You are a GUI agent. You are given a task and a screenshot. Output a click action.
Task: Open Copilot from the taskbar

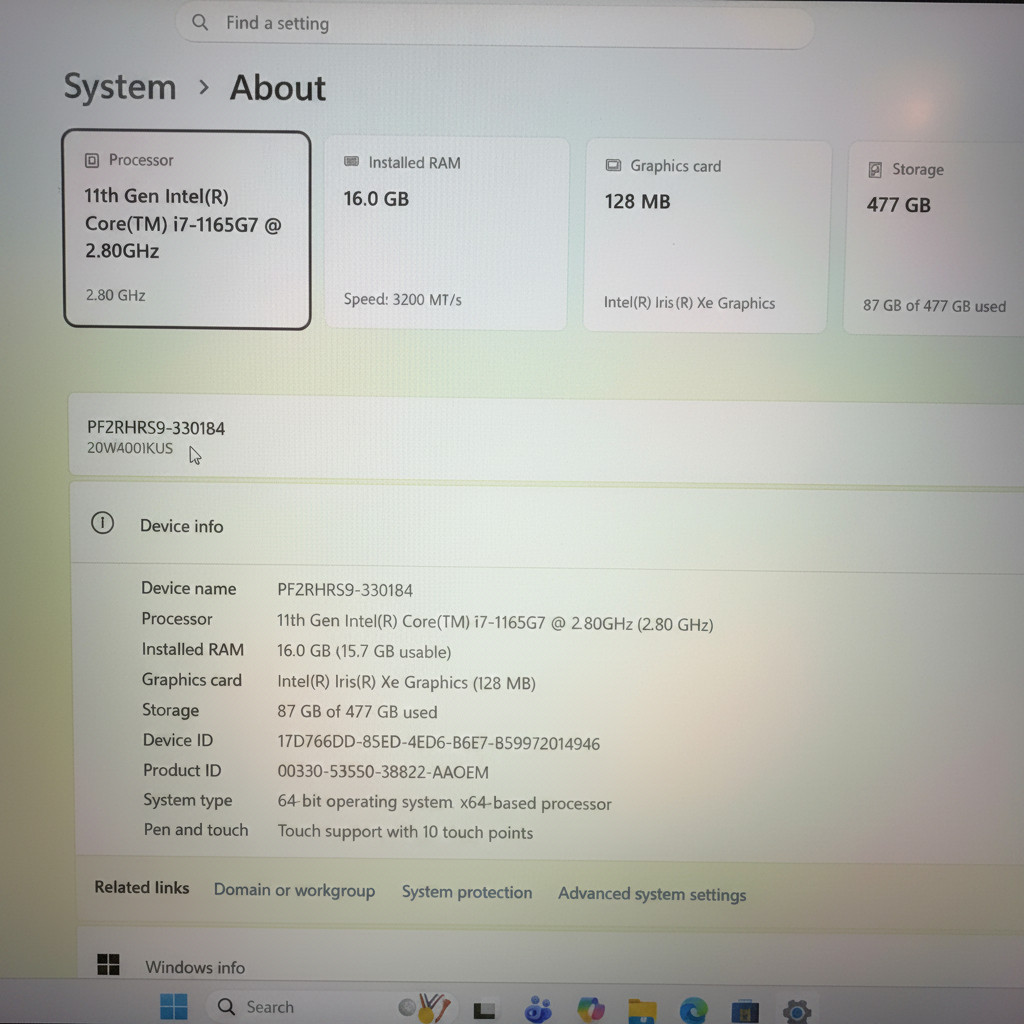590,1010
